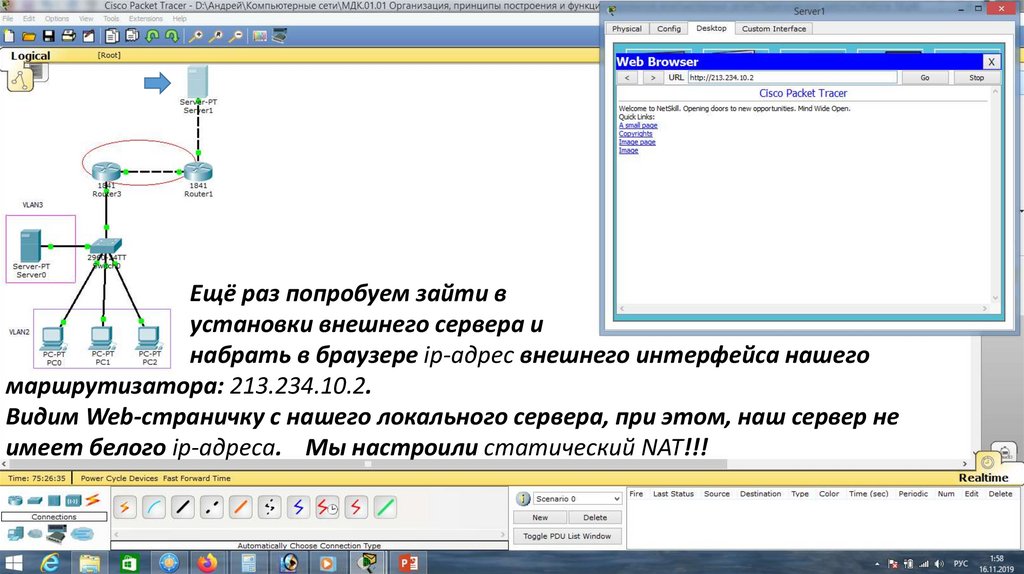Select the End Devices category
This screenshot has height=574, width=1024.
click(14, 535)
